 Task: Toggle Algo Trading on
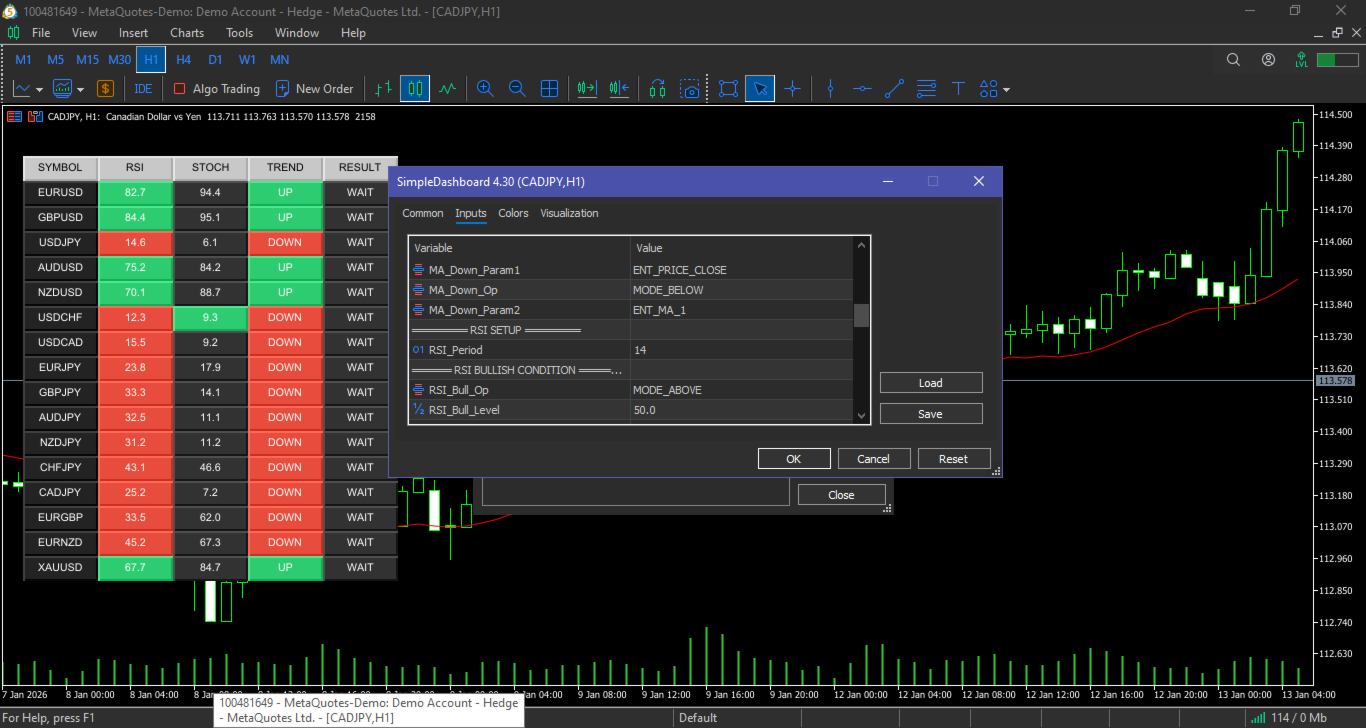(217, 89)
